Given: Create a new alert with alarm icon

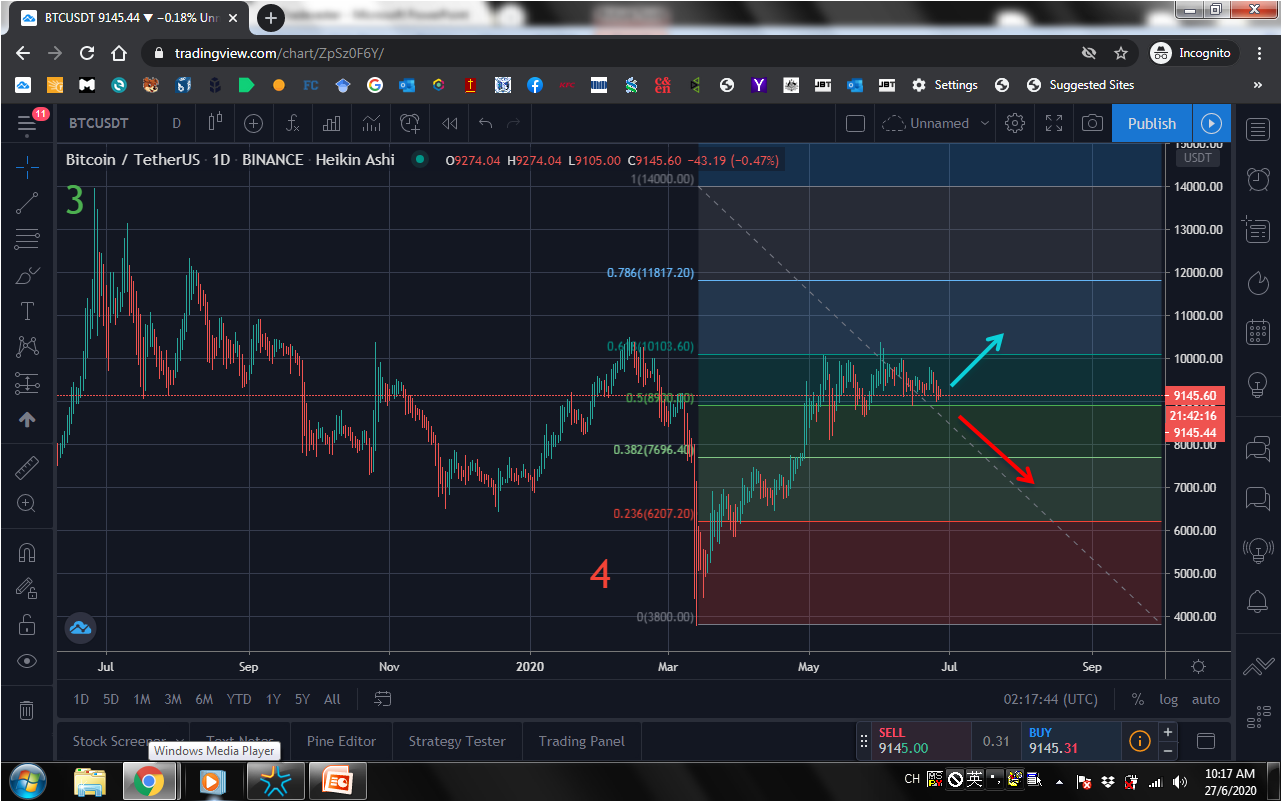Looking at the screenshot, I should 410,123.
